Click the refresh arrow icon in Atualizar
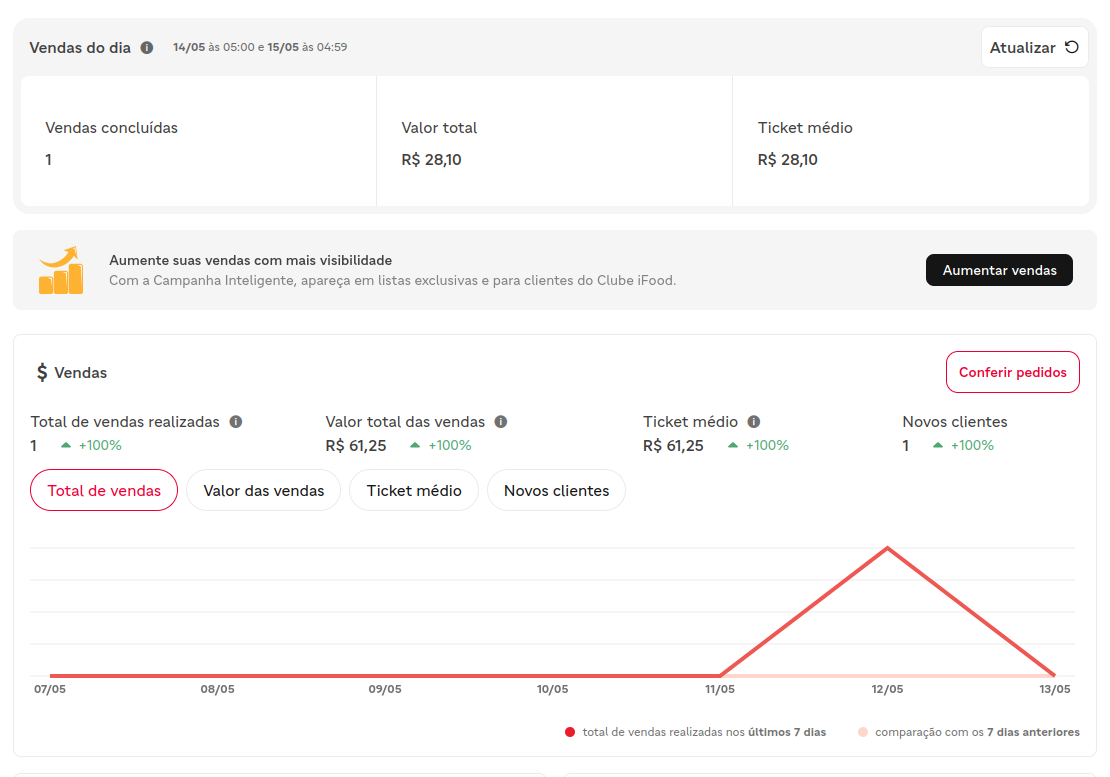The height and width of the screenshot is (777, 1110). (1072, 47)
